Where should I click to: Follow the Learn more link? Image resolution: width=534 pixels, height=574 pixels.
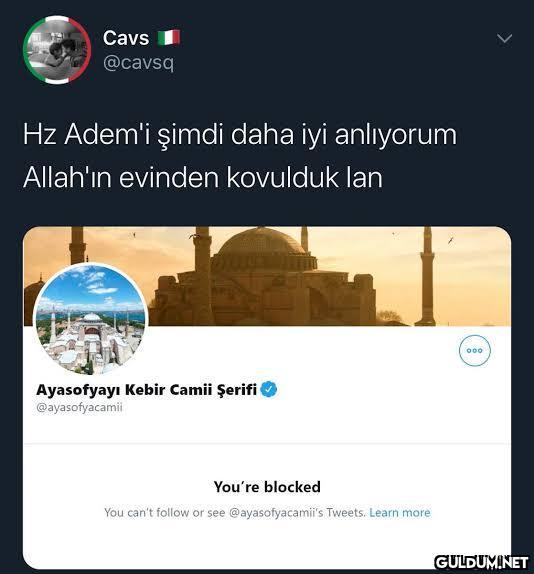point(400,512)
